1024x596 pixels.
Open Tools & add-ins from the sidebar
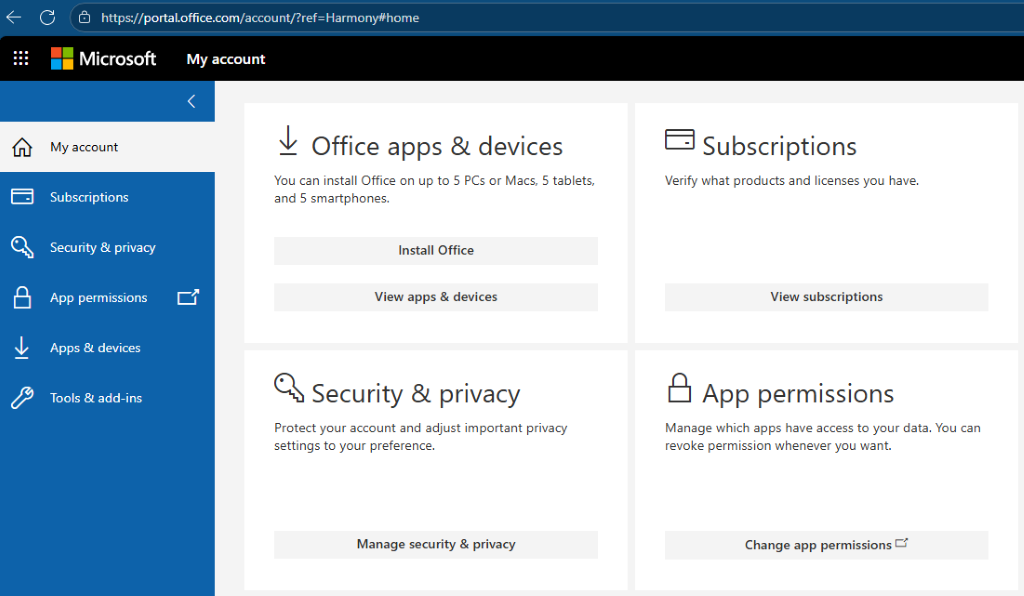tap(107, 398)
